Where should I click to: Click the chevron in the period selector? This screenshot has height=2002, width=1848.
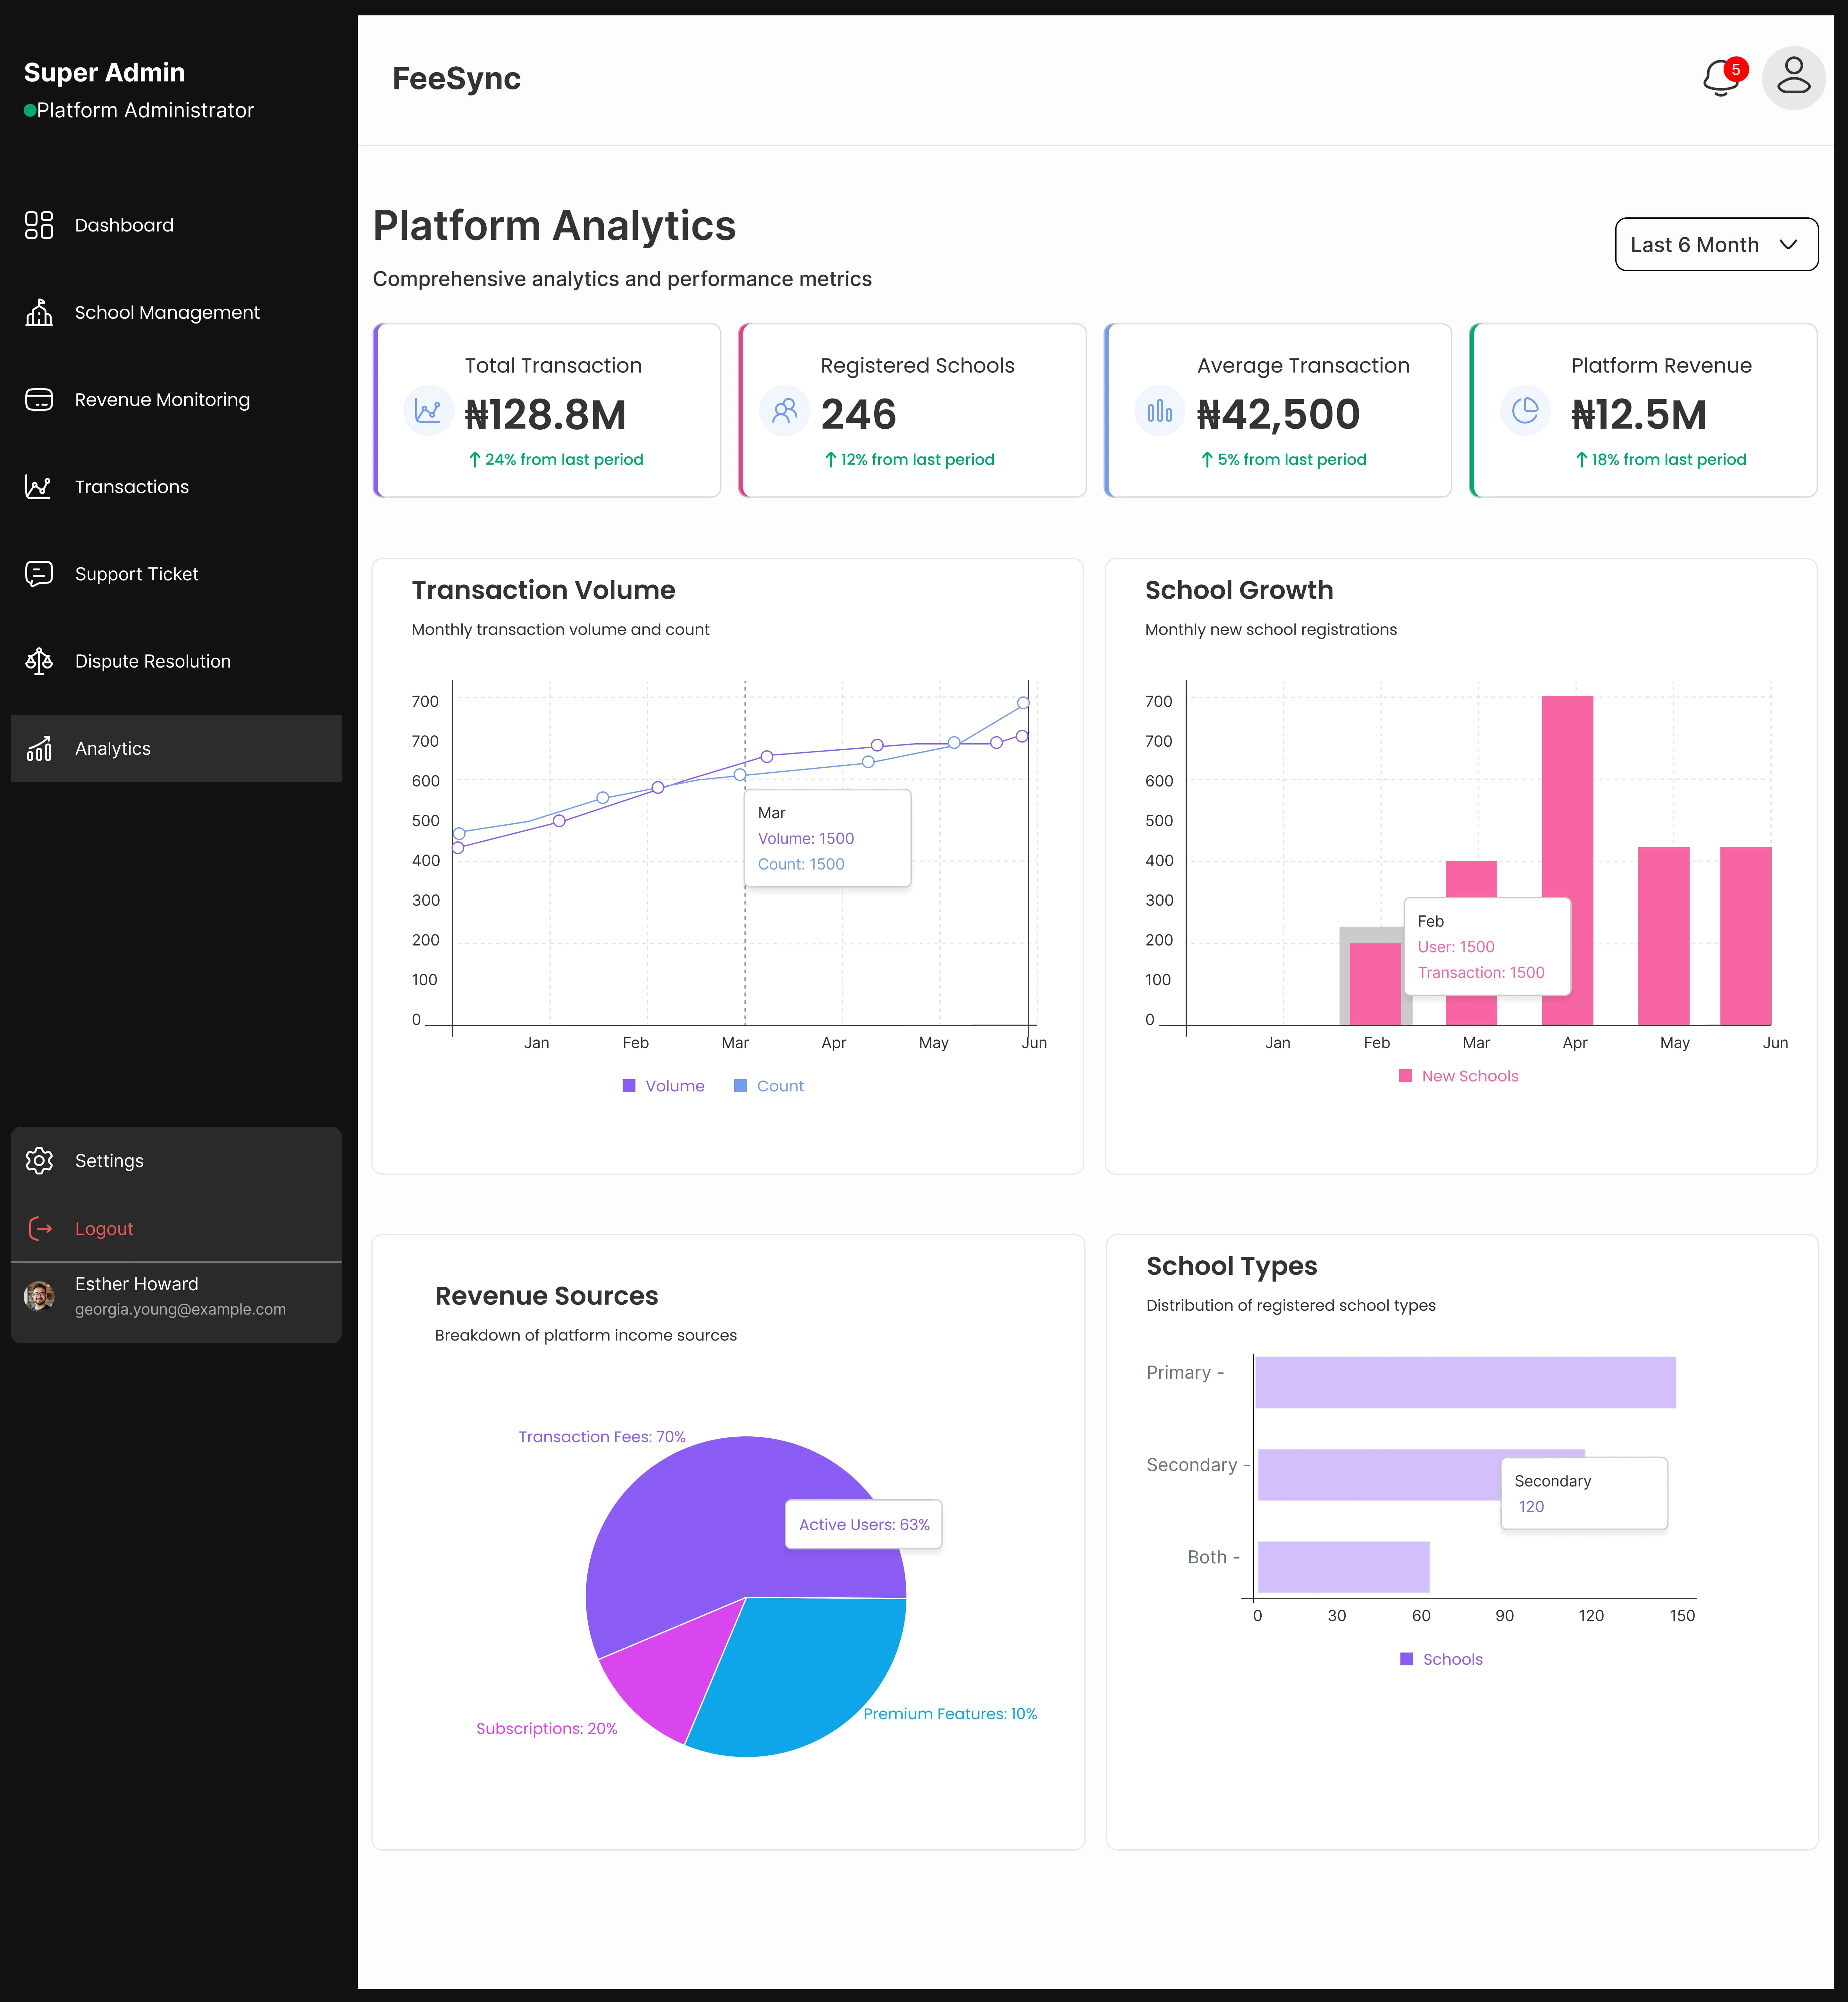tap(1788, 245)
